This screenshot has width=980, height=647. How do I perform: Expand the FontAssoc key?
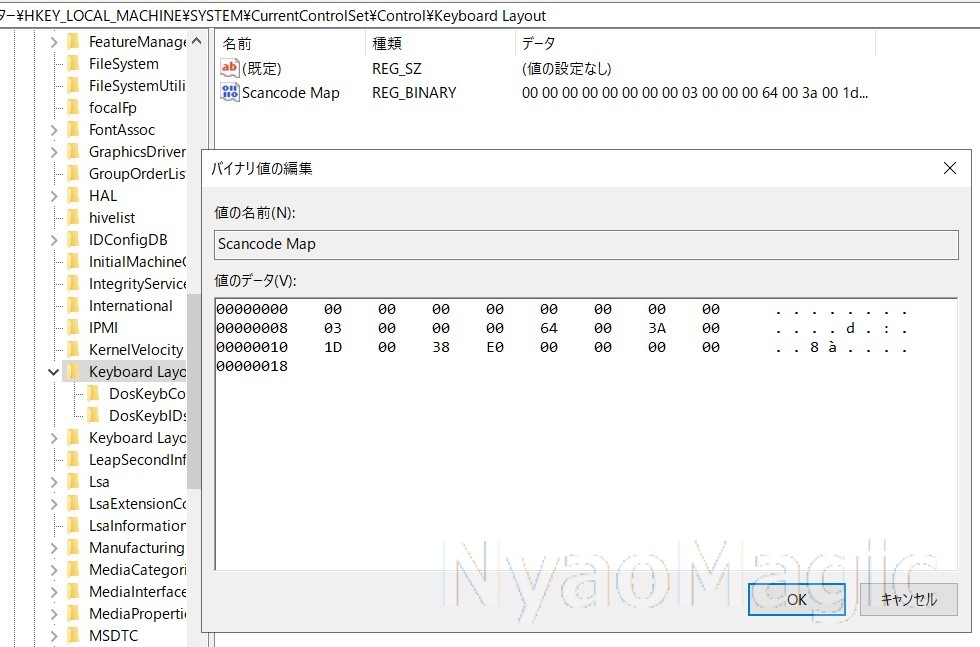pyautogui.click(x=54, y=130)
